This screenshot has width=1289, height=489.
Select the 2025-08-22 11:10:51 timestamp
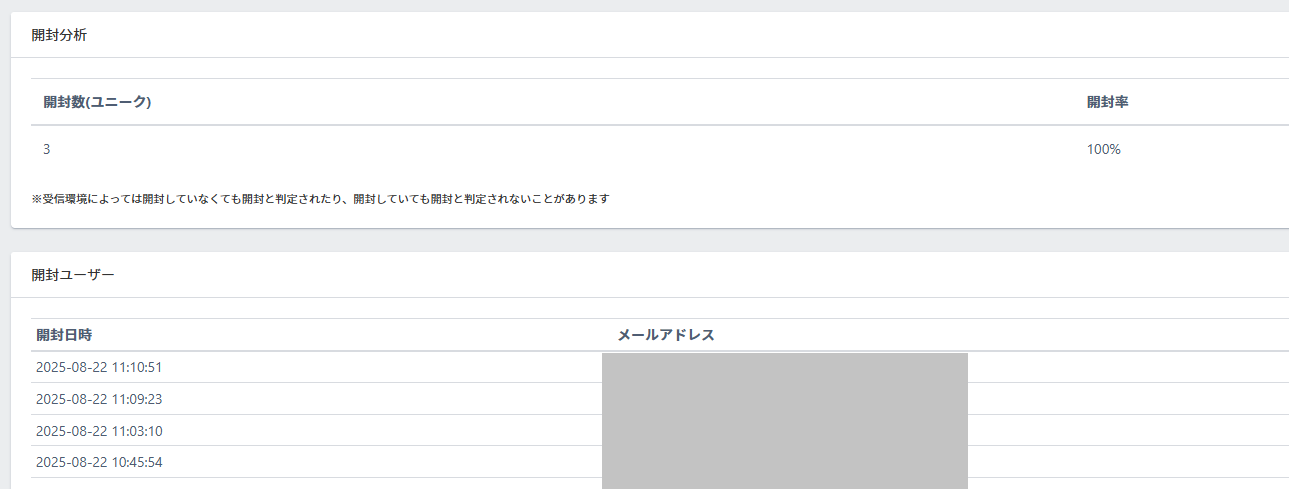[99, 367]
